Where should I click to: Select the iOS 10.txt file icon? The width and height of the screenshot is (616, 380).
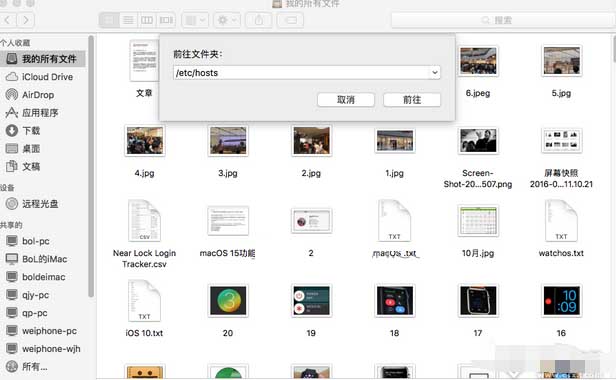[x=145, y=301]
